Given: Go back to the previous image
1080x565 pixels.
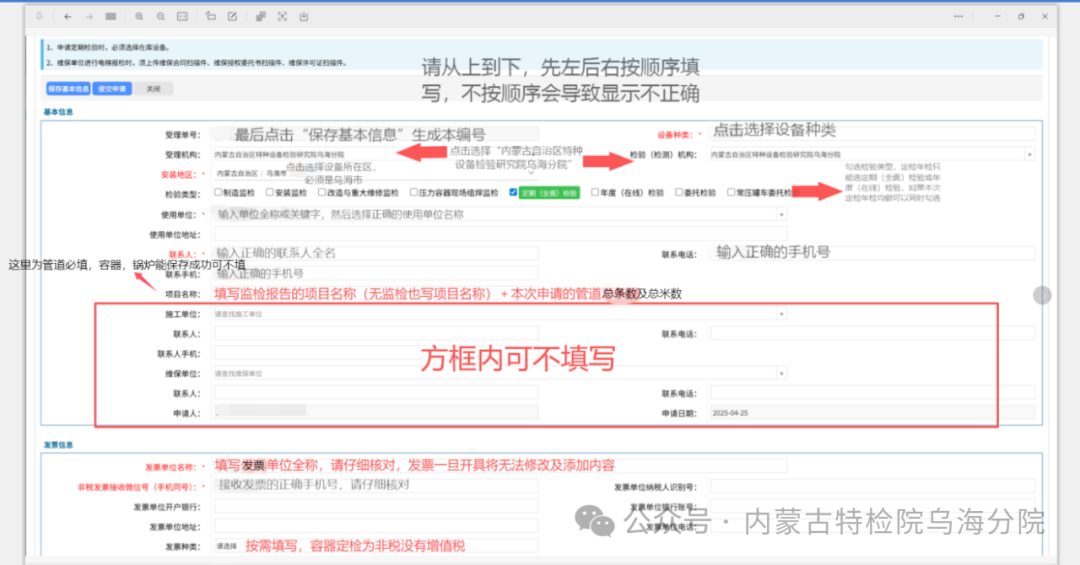Looking at the screenshot, I should (x=68, y=17).
